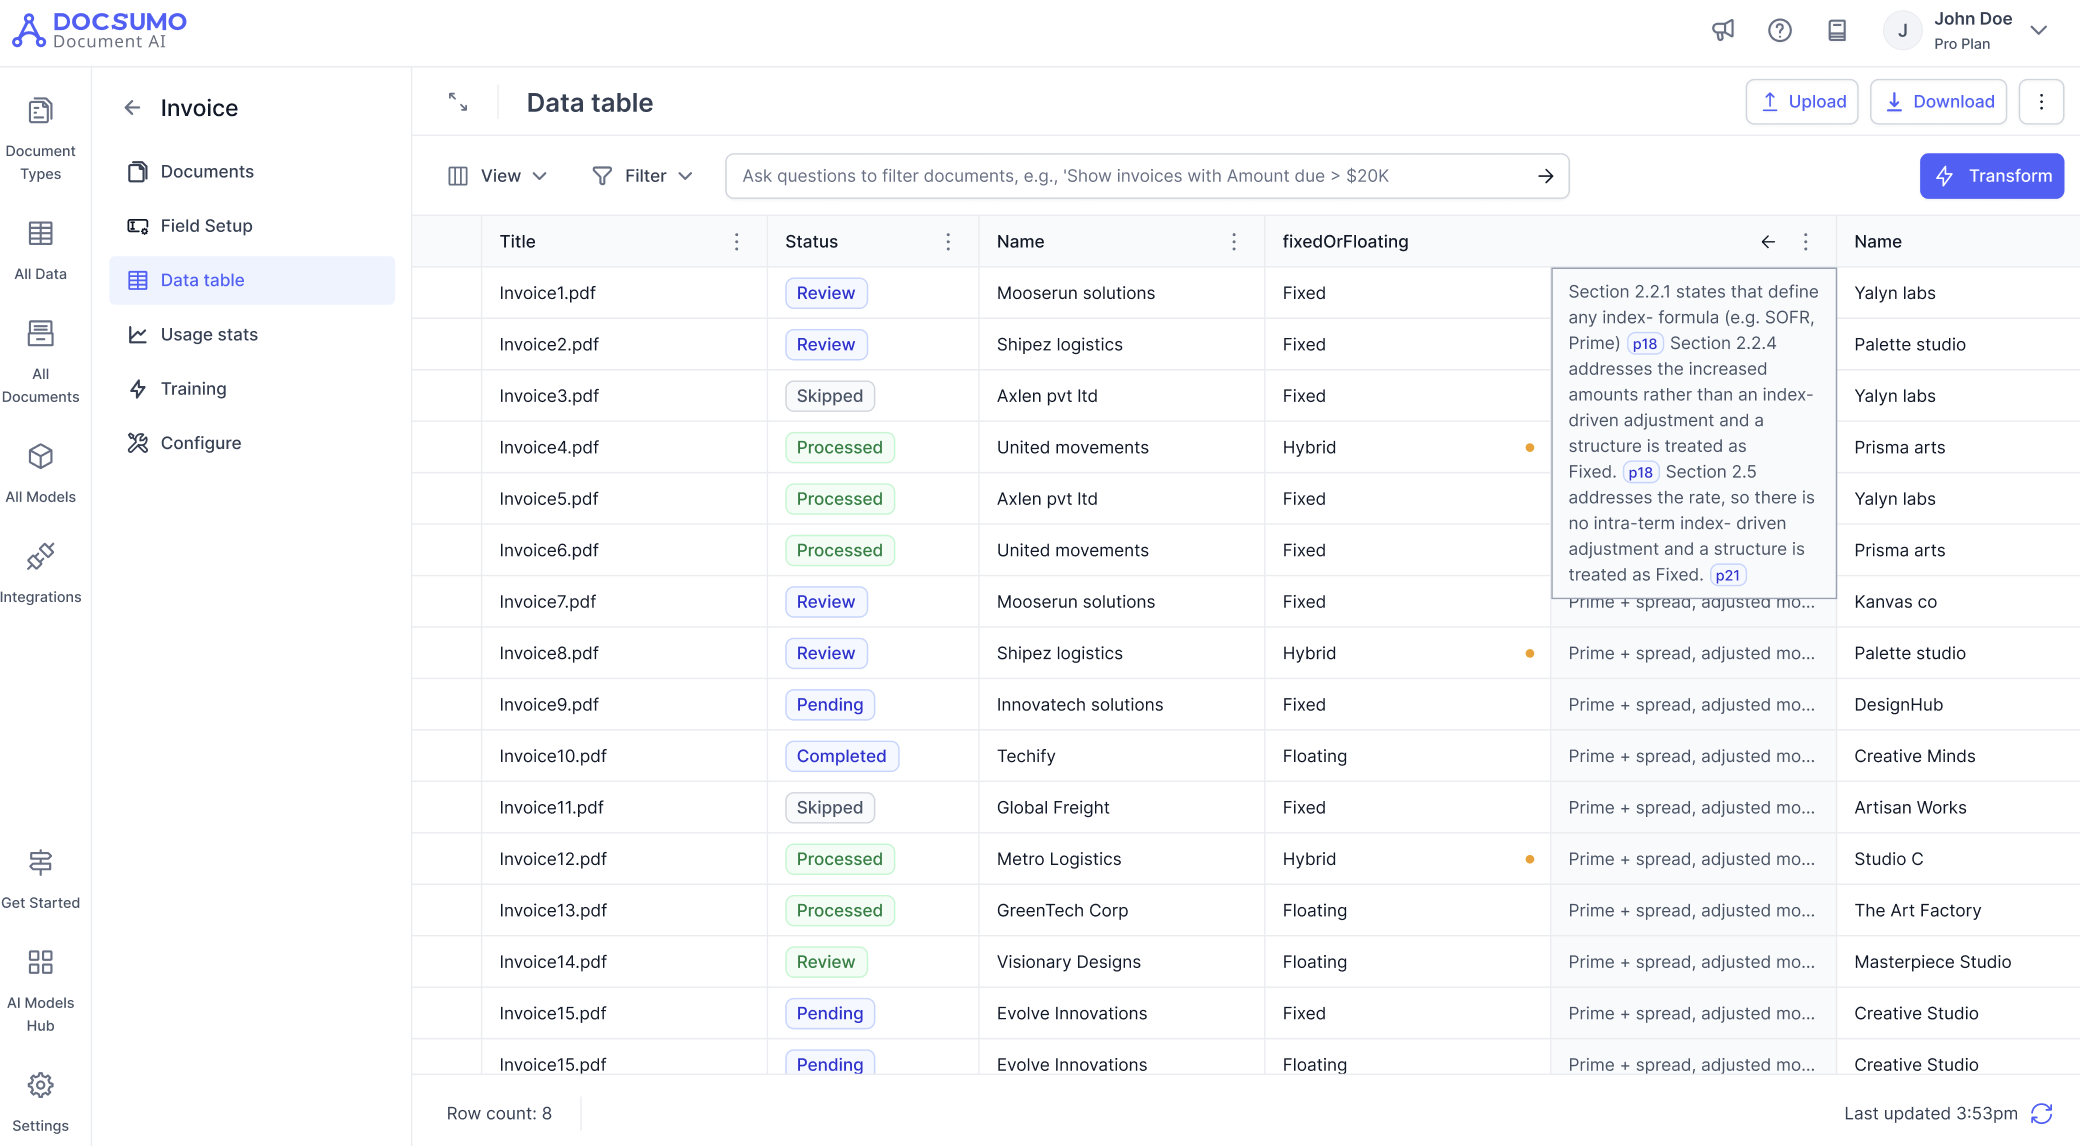Click the expand table fullscreen icon
This screenshot has height=1146, width=2080.
458,102
